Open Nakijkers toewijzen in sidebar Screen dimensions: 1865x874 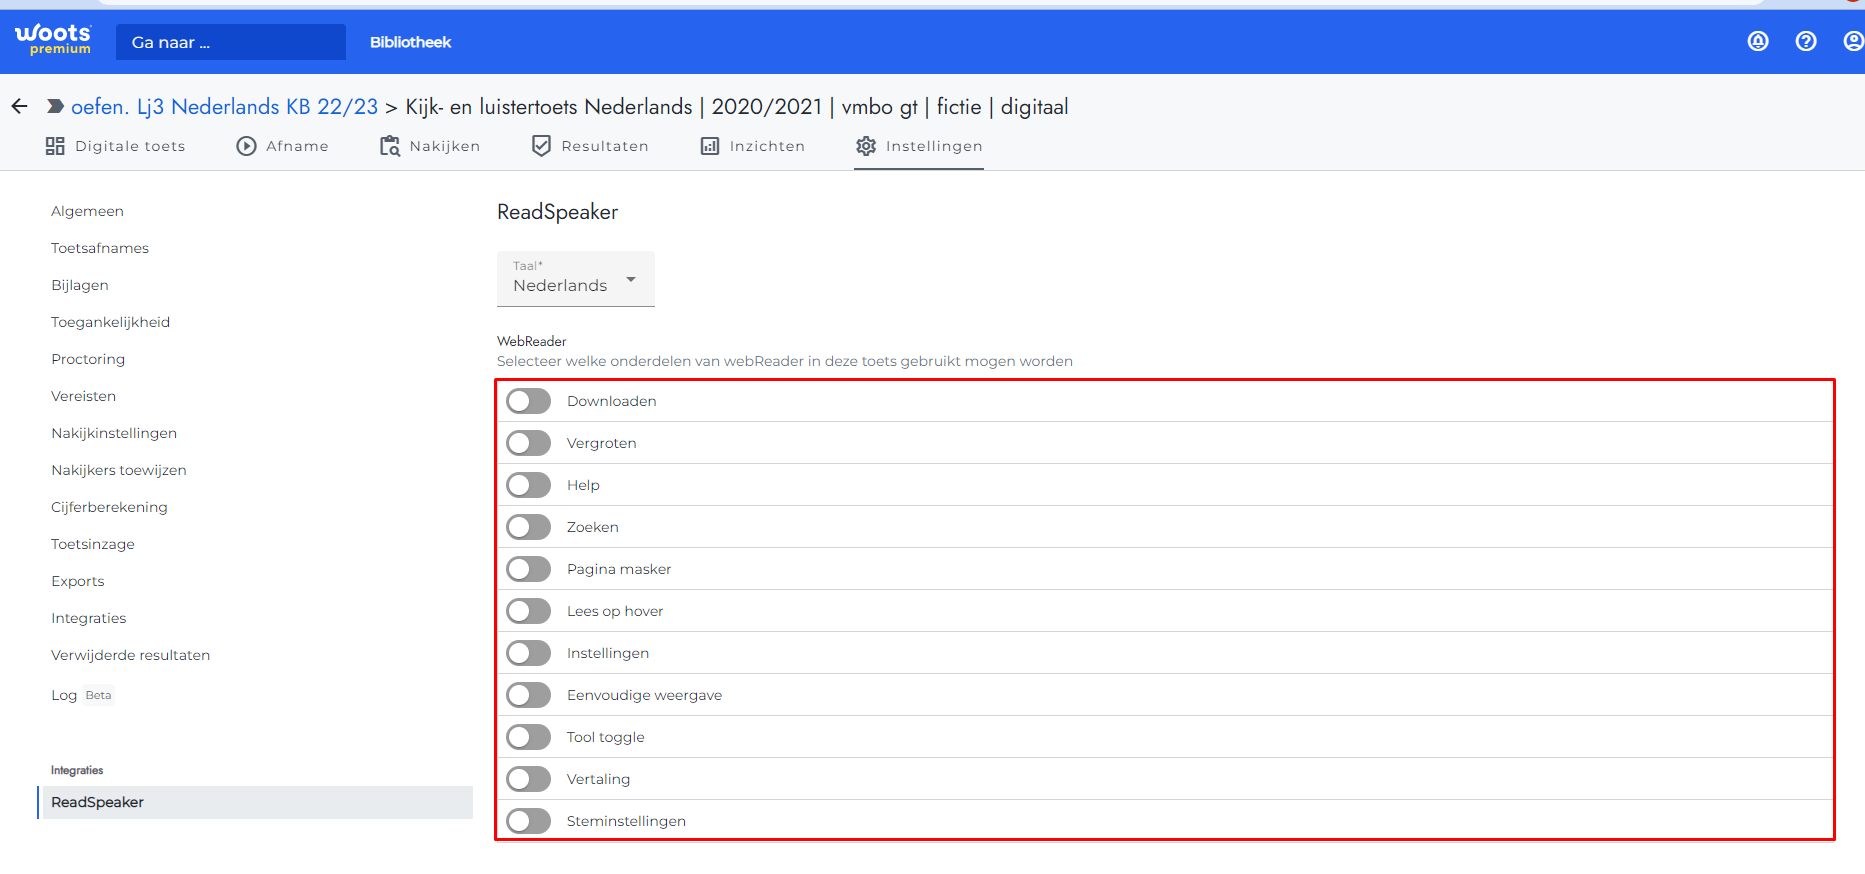(119, 470)
